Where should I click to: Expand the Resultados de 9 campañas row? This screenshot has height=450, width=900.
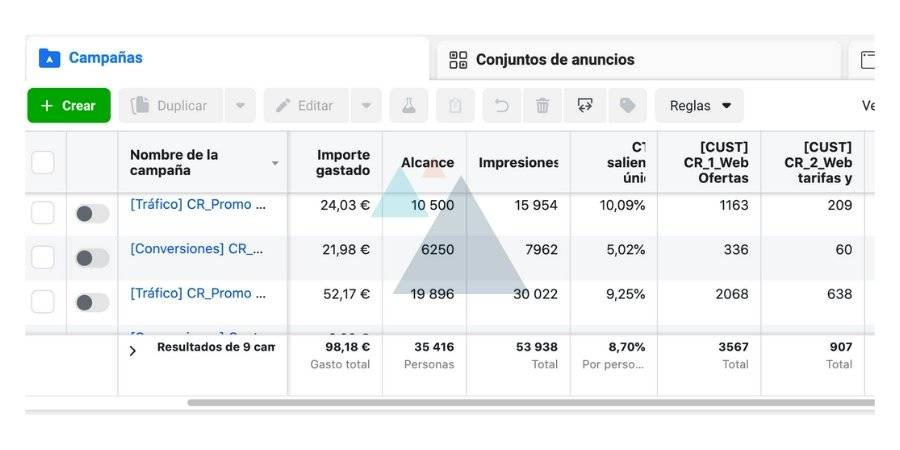point(133,351)
